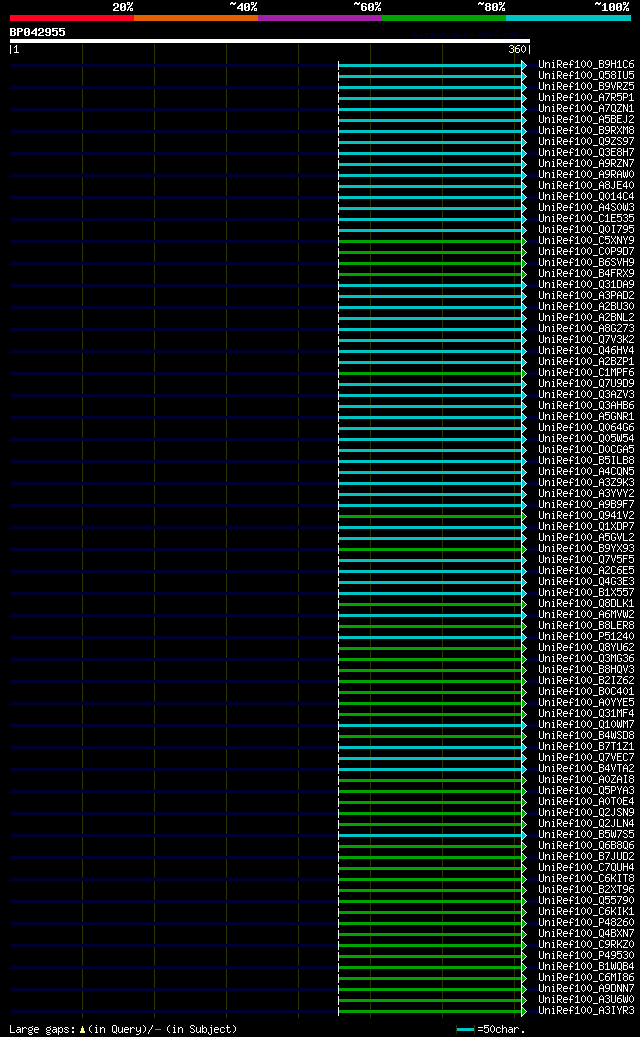Click the green alignment bar for UniRef100_C0P9D7
This screenshot has height=1037, width=640.
[x=430, y=252]
